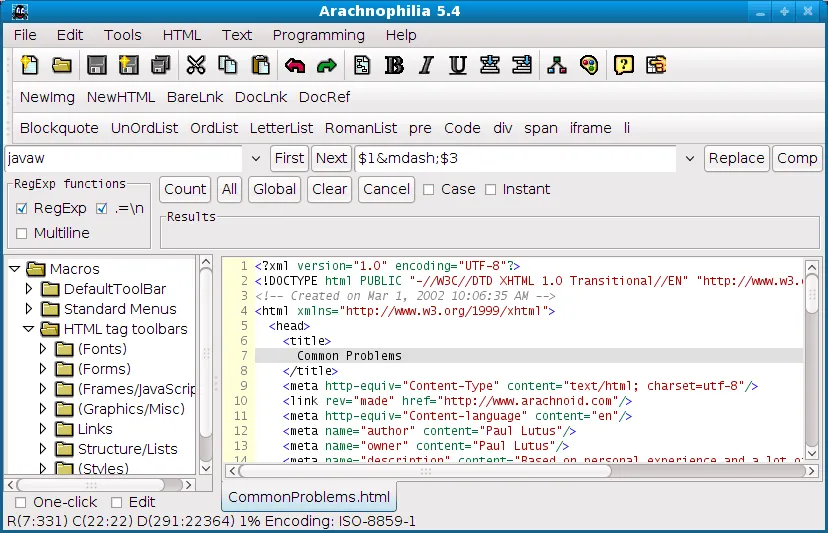Click the green Redo arrow icon
The image size is (828, 533).
(326, 66)
